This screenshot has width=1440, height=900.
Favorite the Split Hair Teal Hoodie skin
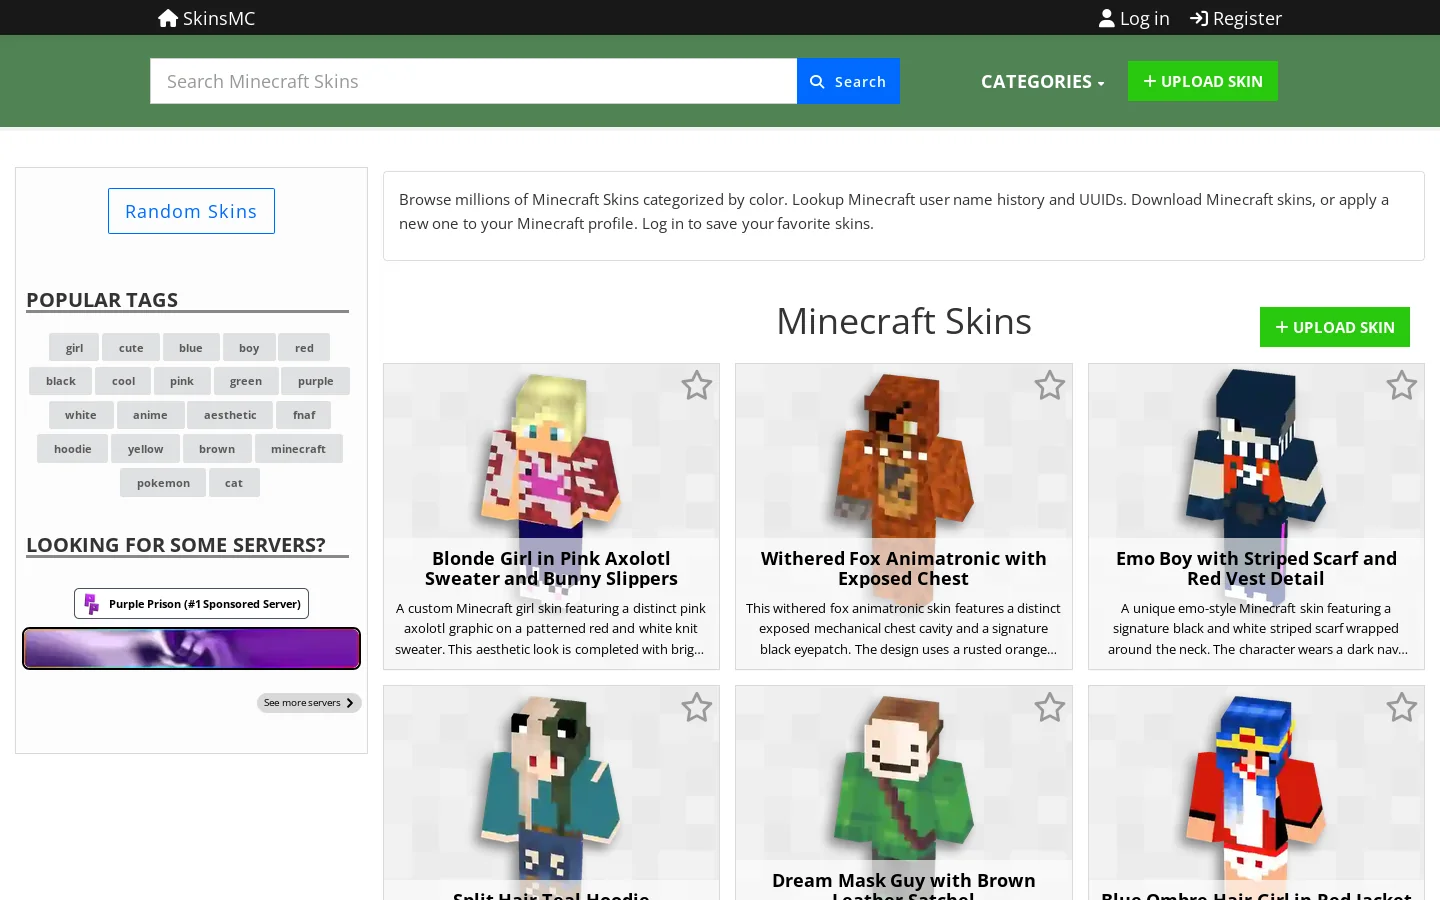tap(697, 707)
